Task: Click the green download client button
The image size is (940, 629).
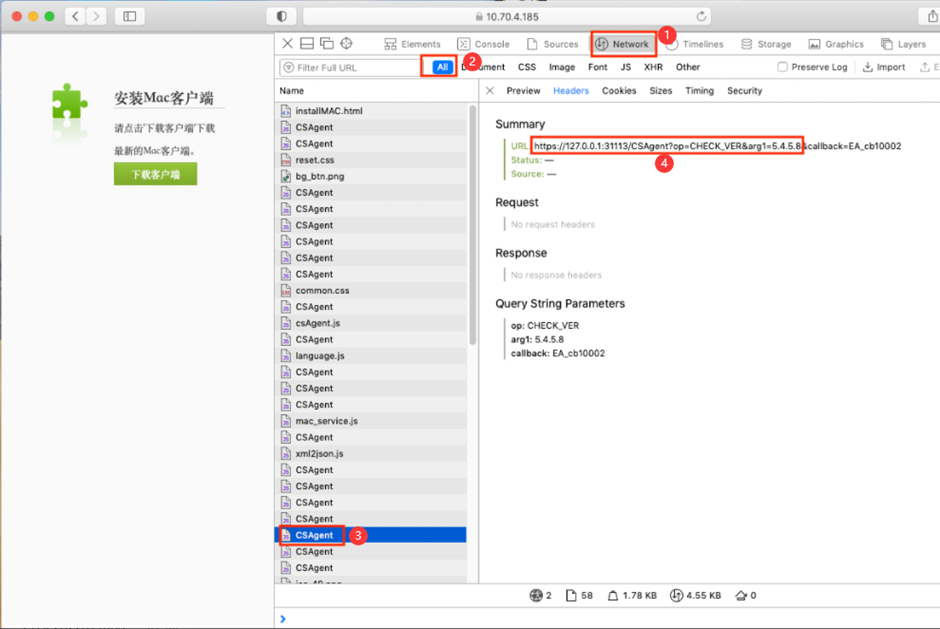Action: (x=155, y=174)
